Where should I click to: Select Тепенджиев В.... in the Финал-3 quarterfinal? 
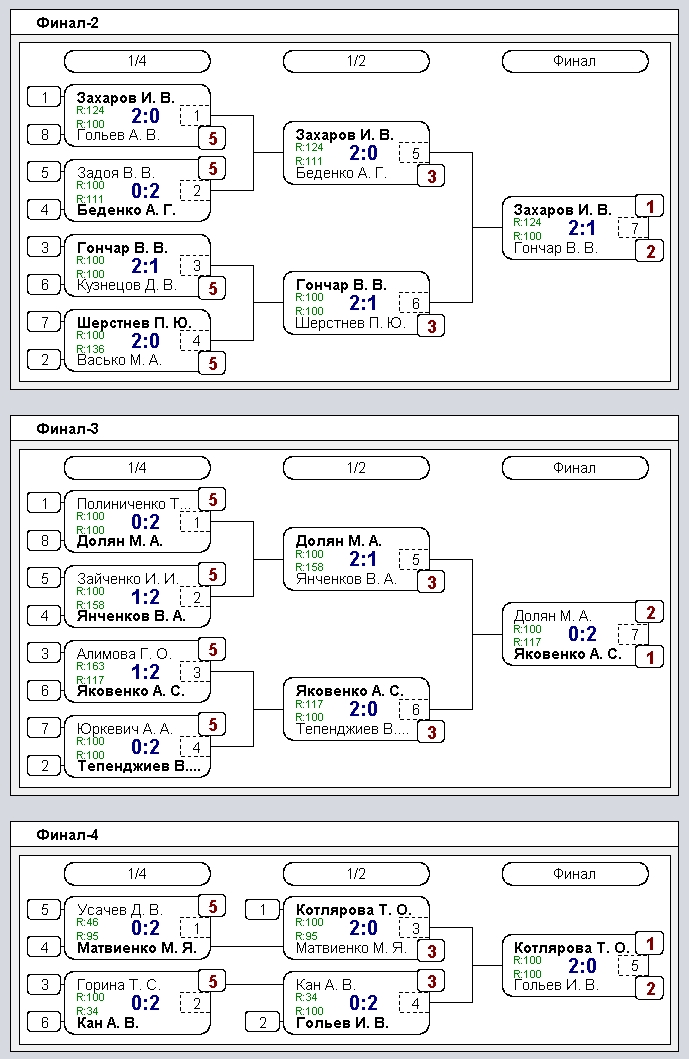click(x=138, y=766)
